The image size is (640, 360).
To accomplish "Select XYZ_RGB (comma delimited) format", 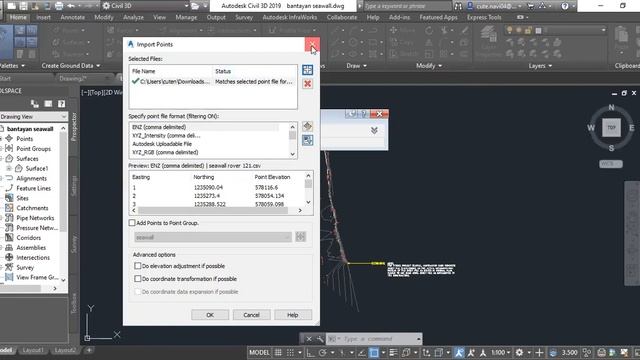I will 165,152.
